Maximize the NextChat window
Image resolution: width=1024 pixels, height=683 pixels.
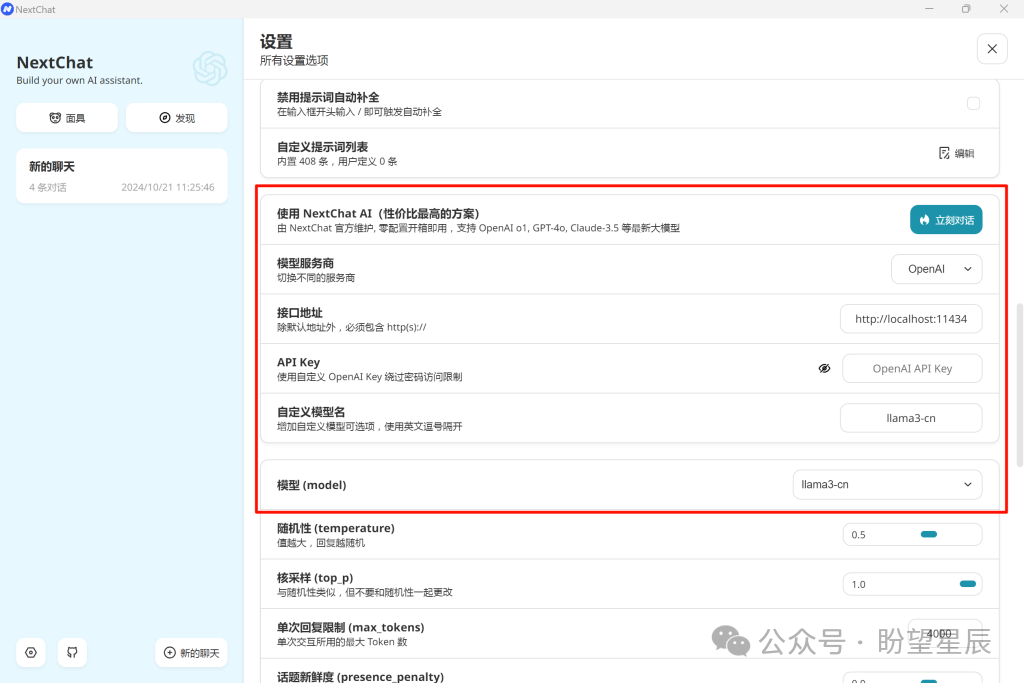tap(966, 8)
